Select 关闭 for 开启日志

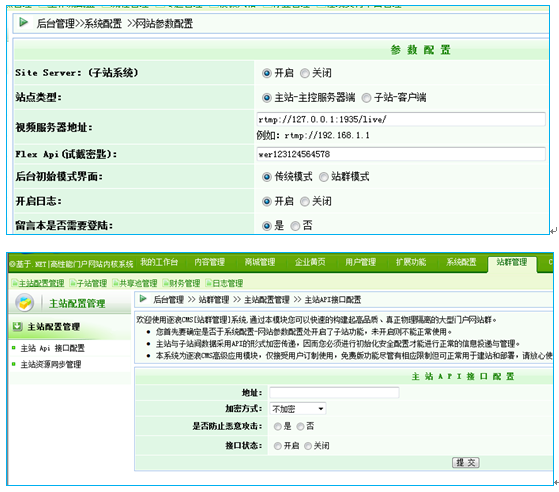pos(304,202)
